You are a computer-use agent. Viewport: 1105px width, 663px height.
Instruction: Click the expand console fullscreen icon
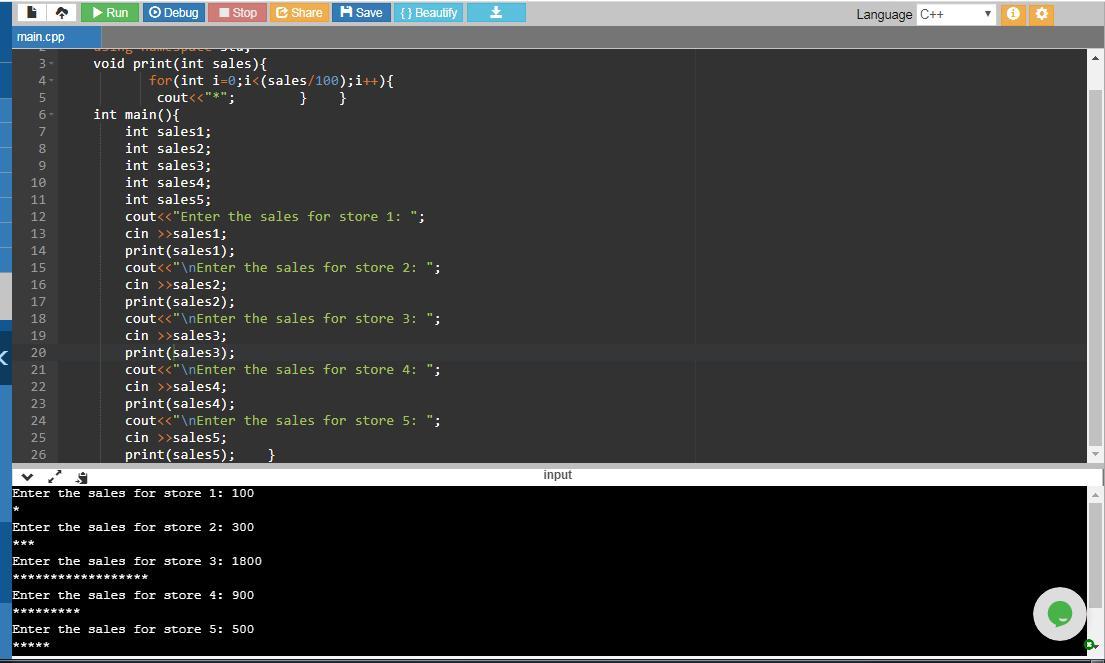coord(55,477)
